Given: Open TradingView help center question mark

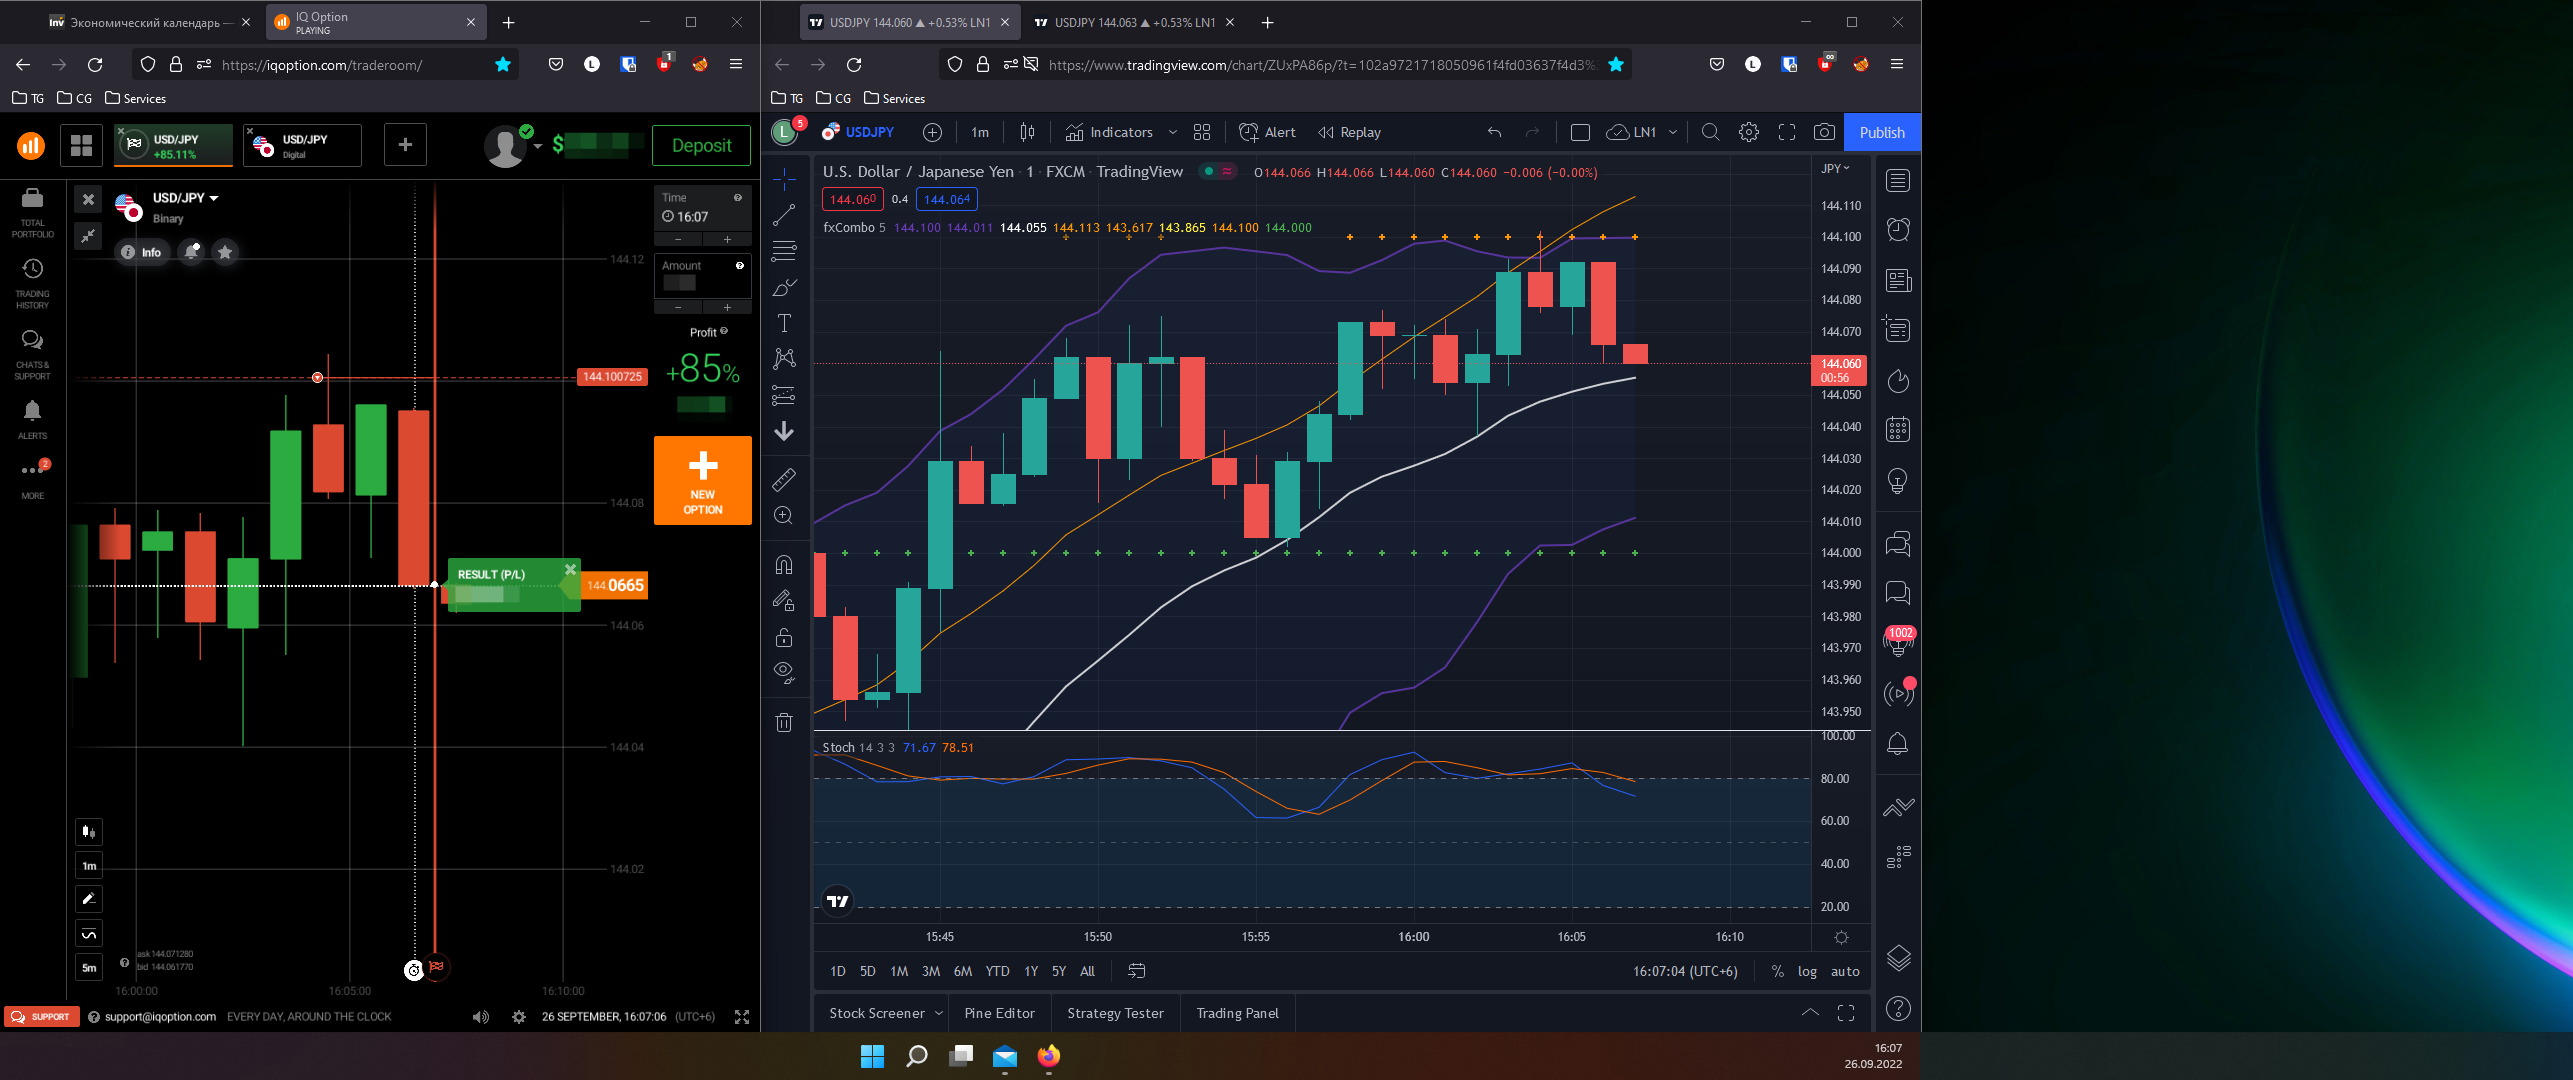Looking at the screenshot, I should click(1898, 1009).
